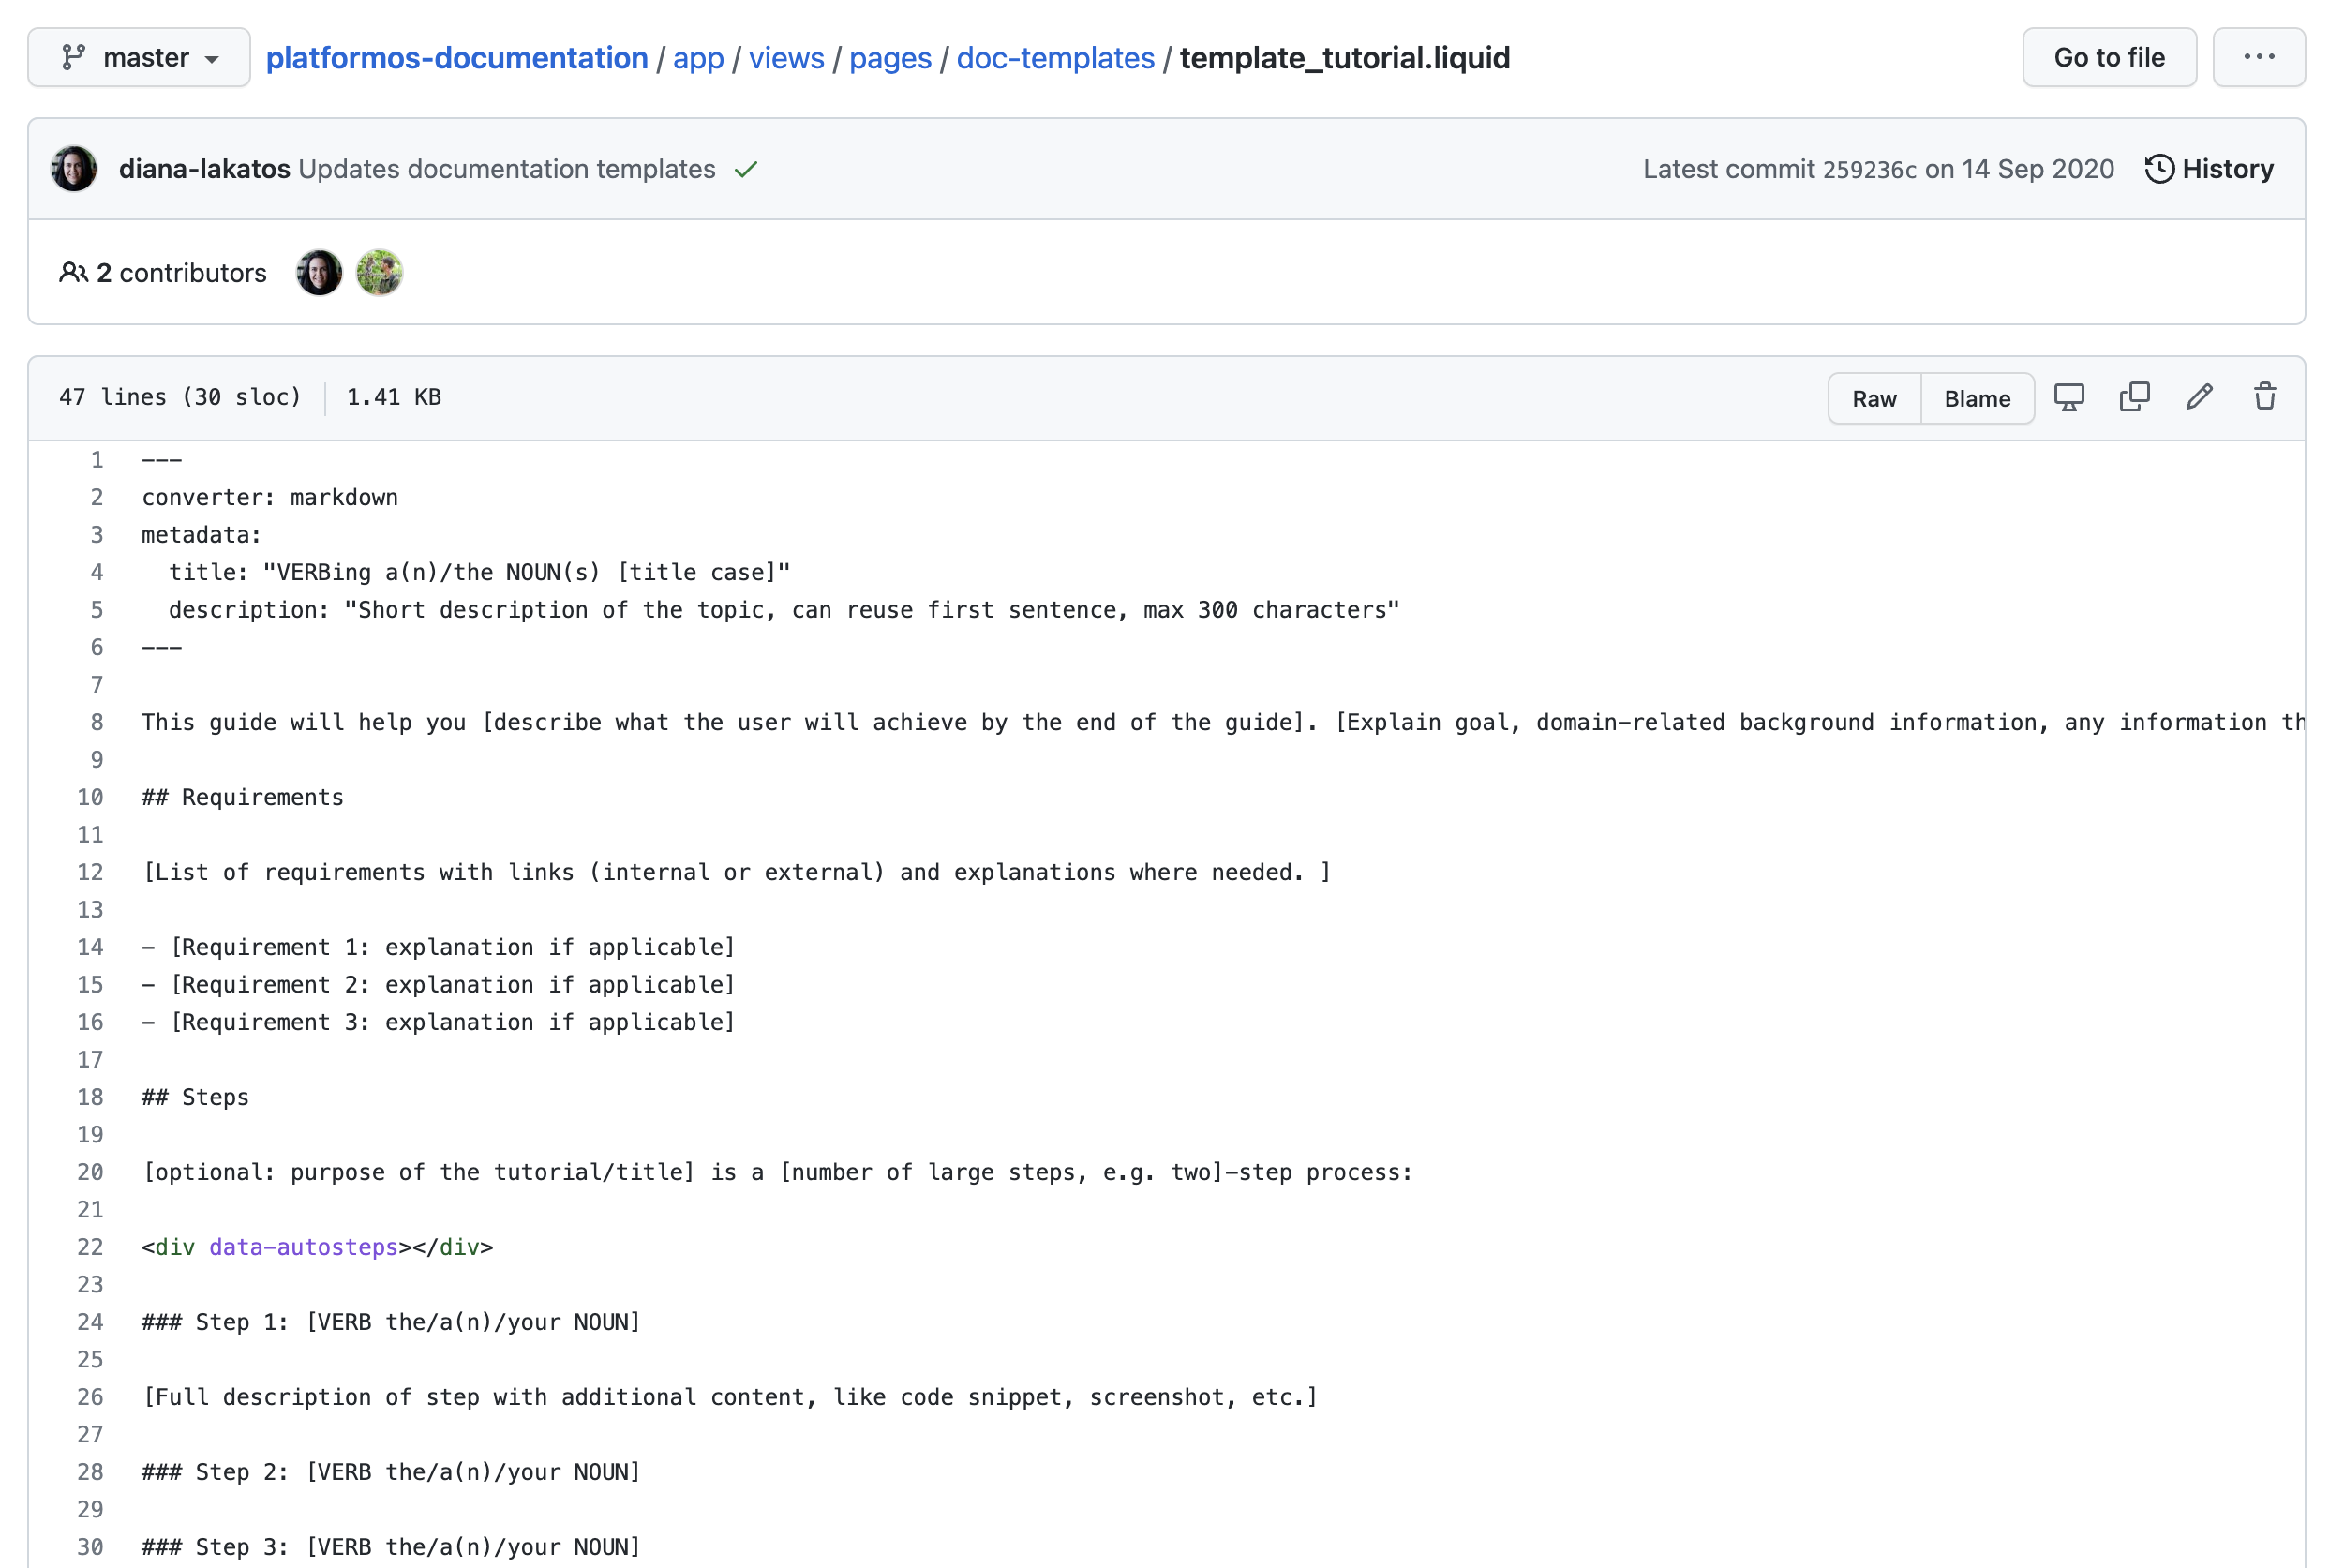Copy file contents using the copy icon
This screenshot has height=1568, width=2344.
click(2134, 397)
